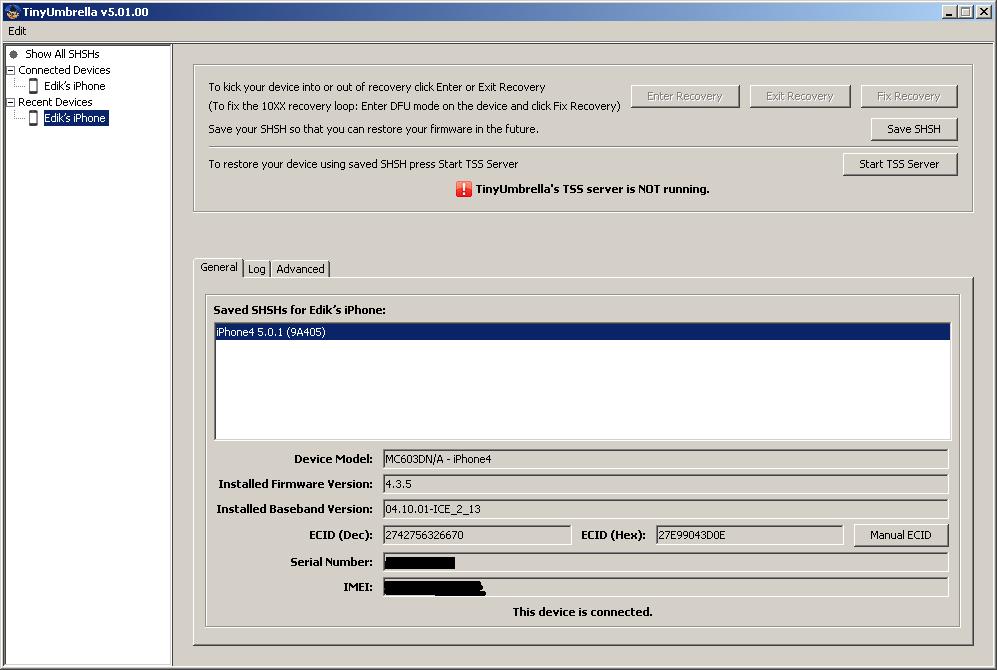The width and height of the screenshot is (997, 670).
Task: Collapse the Connected Devices tree node
Action: (10, 70)
